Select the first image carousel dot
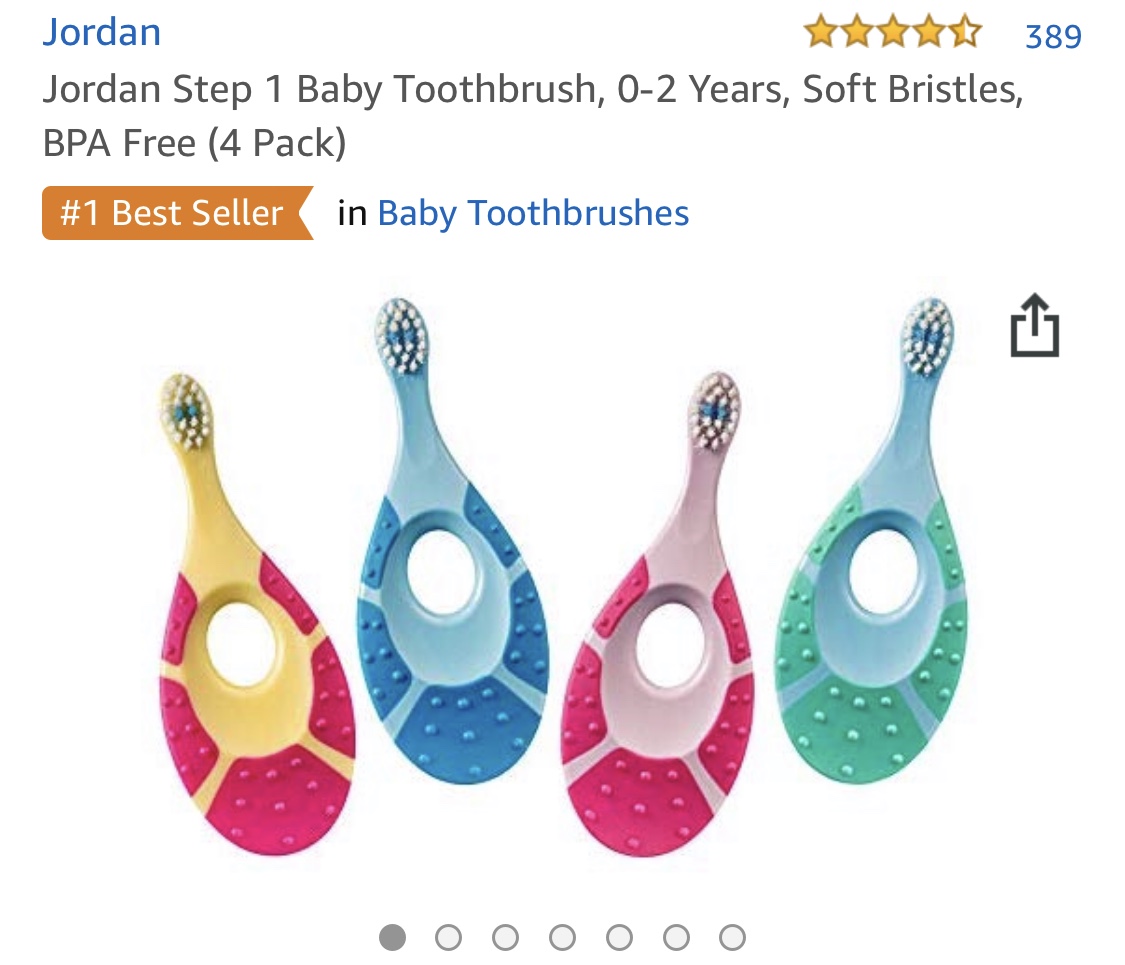Viewport: 1125px width, 965px height. [x=392, y=937]
